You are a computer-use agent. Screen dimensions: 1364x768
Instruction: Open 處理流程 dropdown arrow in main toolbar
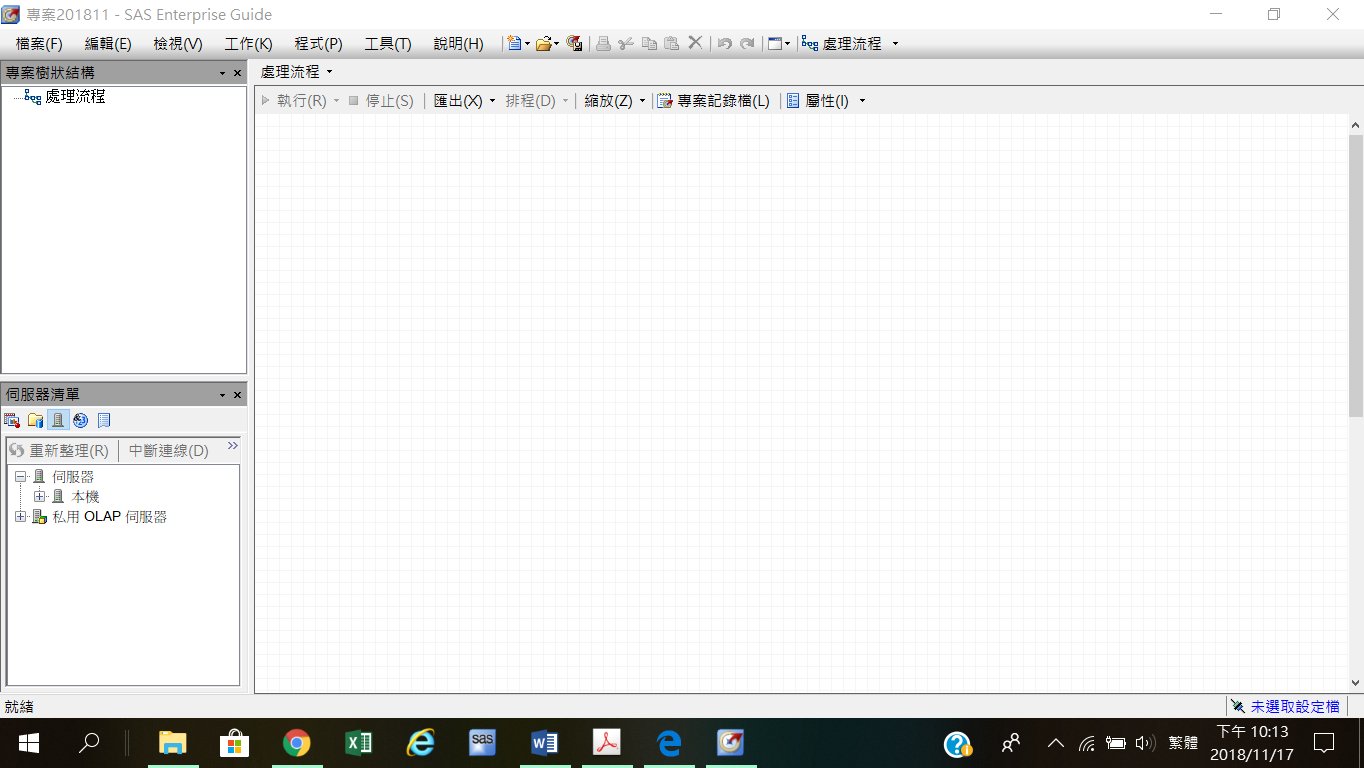click(895, 44)
